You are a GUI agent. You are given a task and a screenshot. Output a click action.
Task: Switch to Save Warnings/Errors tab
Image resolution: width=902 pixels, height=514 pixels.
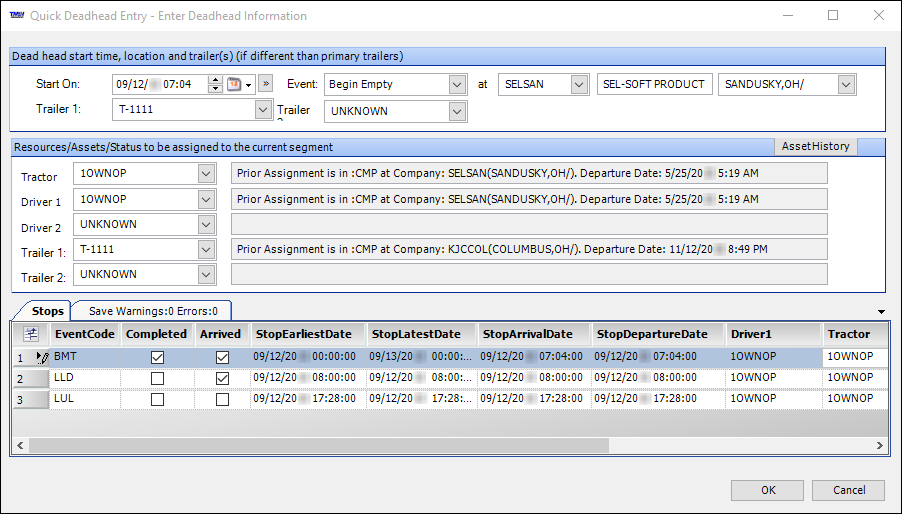pyautogui.click(x=152, y=311)
